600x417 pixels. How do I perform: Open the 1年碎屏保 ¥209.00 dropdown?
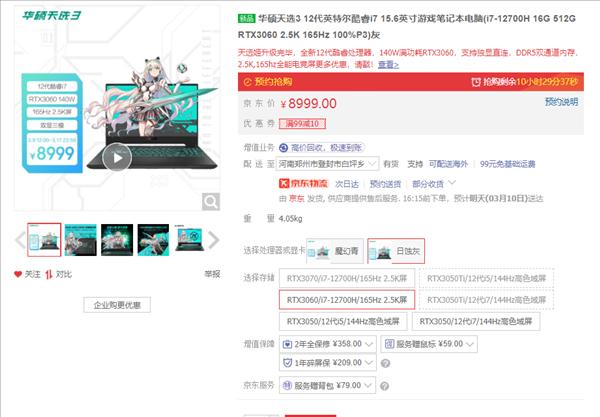tap(328, 363)
